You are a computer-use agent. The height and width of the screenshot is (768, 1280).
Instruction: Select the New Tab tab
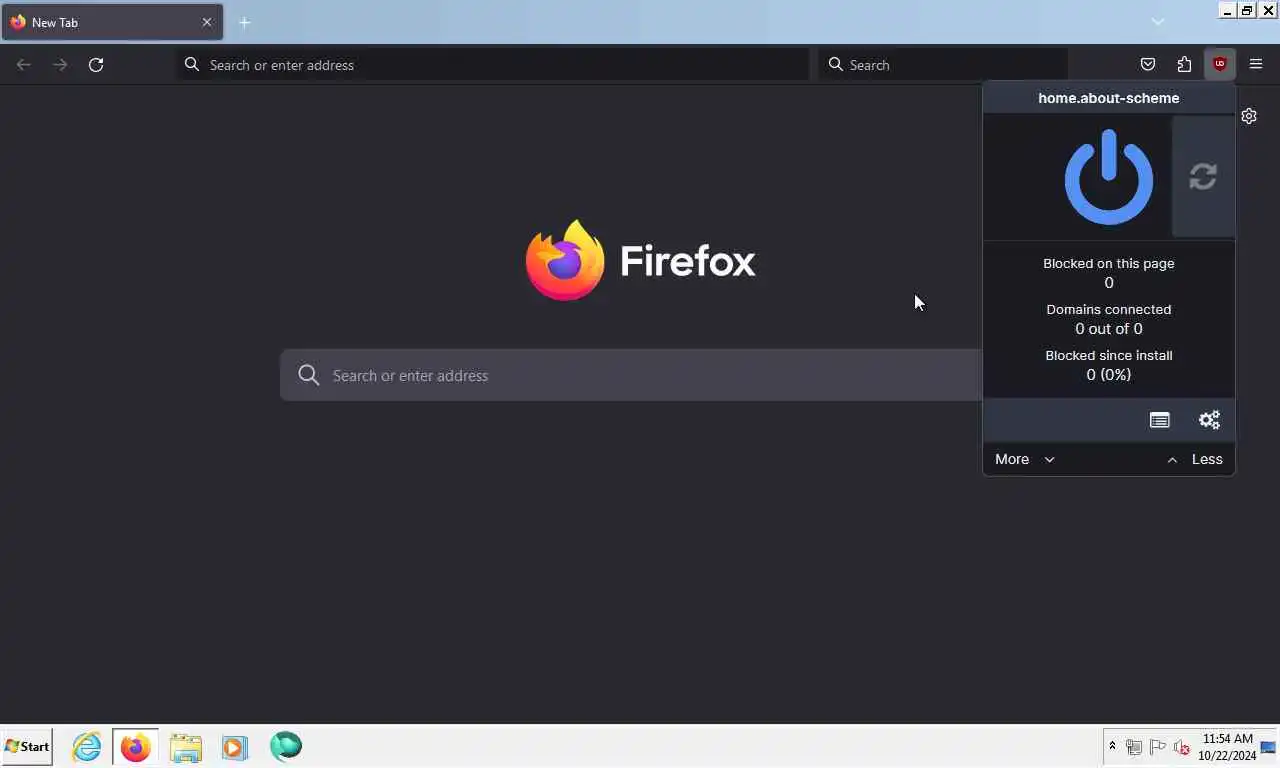pos(112,22)
